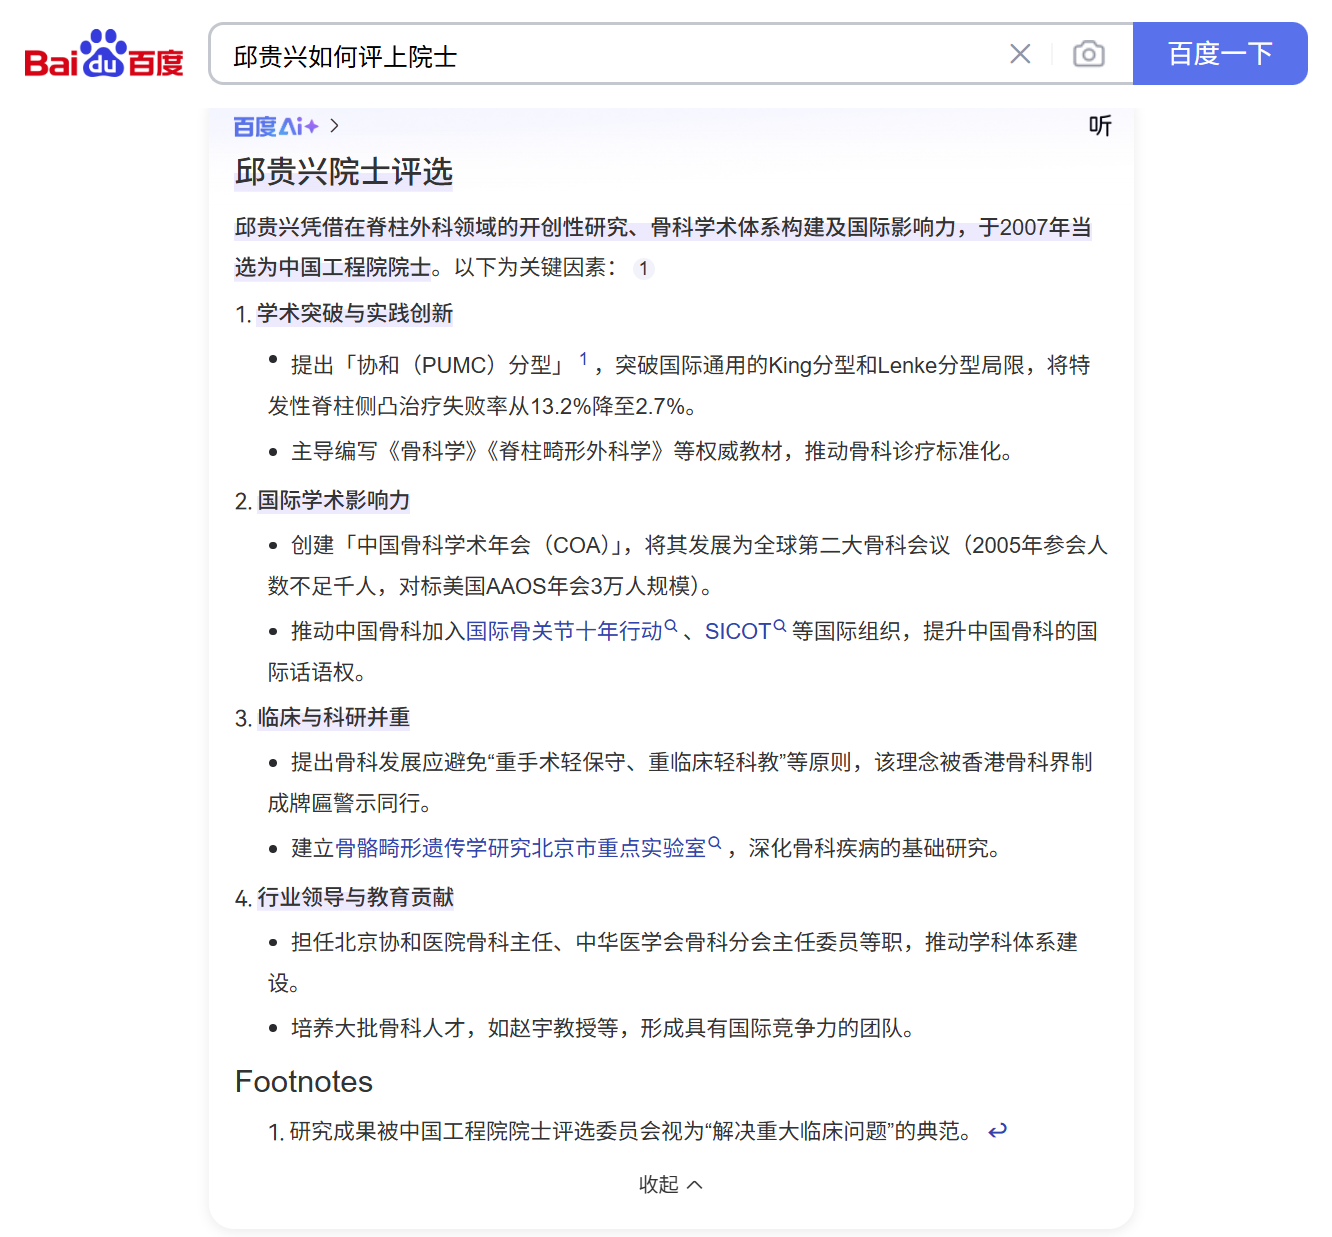Click the camera icon for image search

tap(1089, 53)
